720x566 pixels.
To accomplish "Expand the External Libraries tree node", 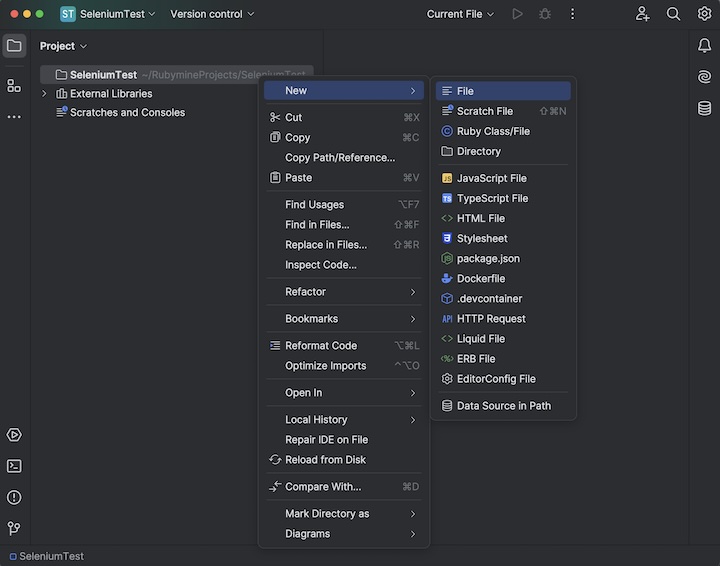I will [x=44, y=94].
